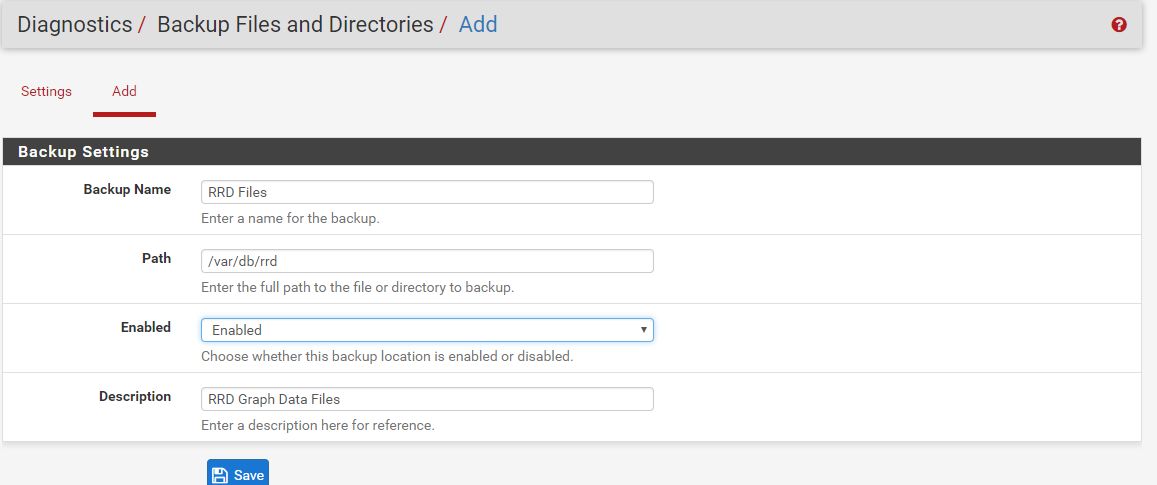Switch to the Settings tab
Screen dimensions: 1157x485
[x=46, y=91]
